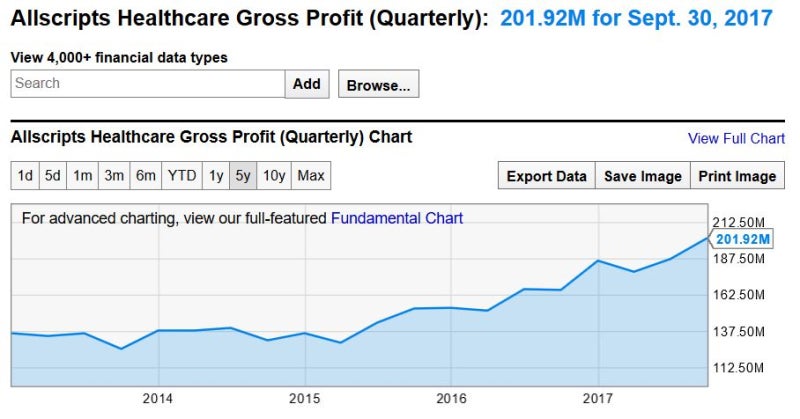Select the 5d time range
The image size is (800, 419).
click(x=53, y=176)
